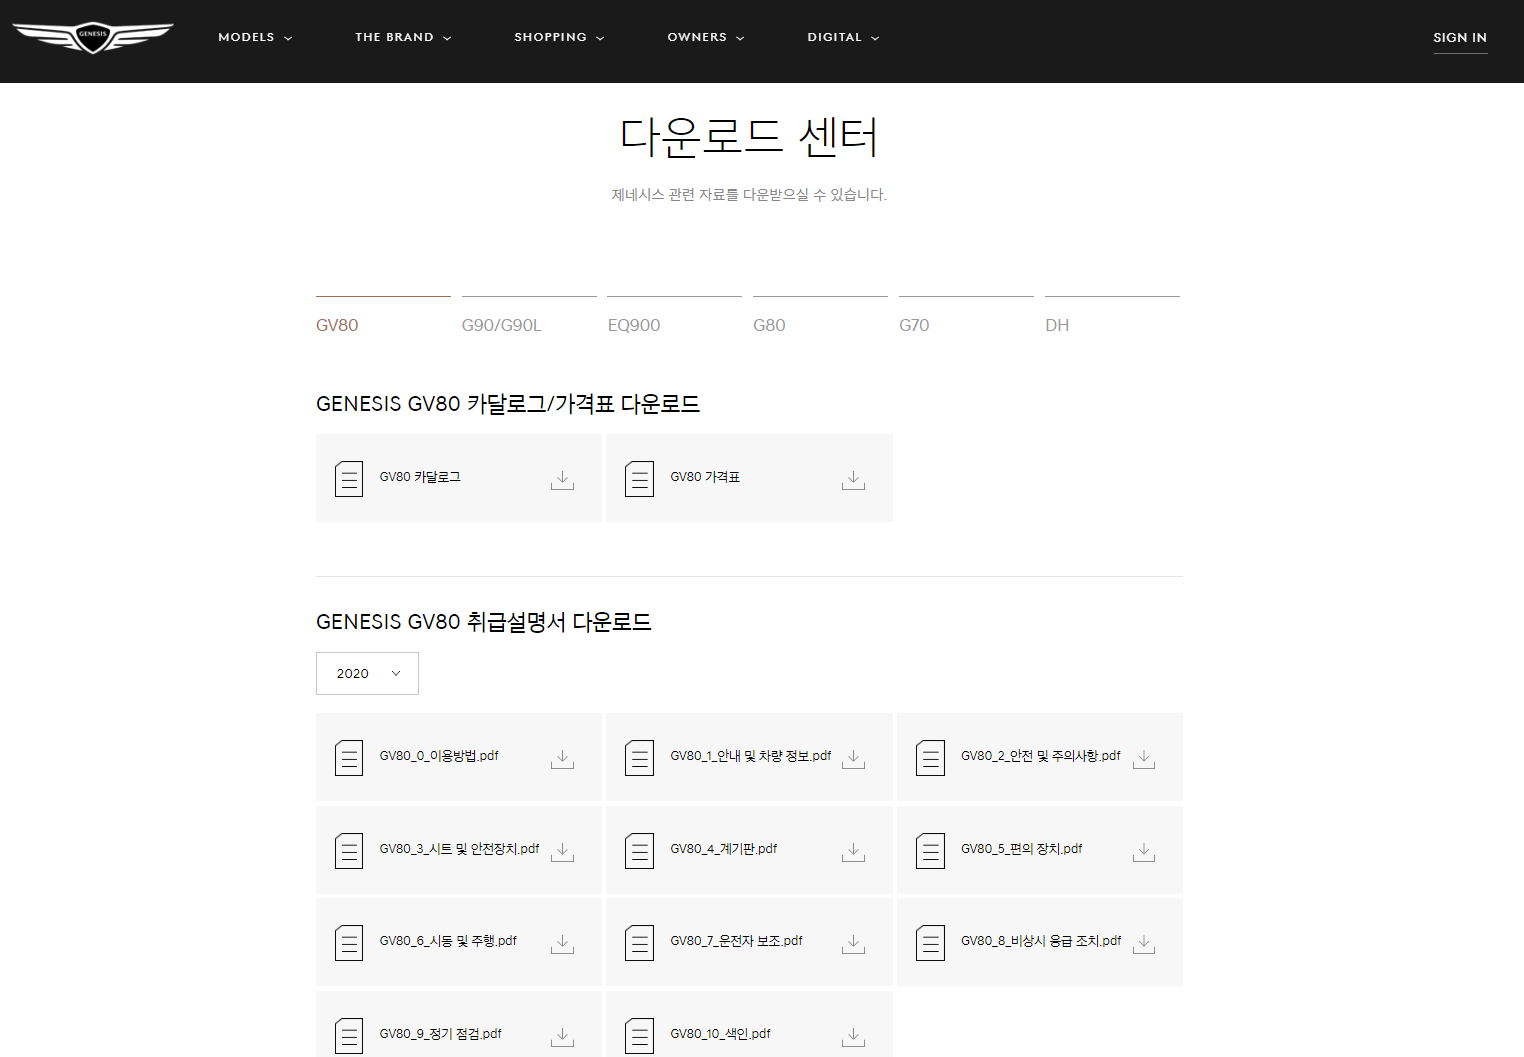
Task: Click the Genesis winged logo
Action: [93, 37]
